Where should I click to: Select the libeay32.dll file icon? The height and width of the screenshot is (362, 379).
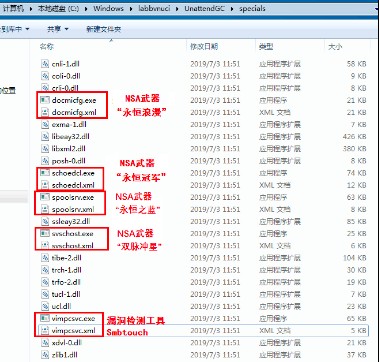[x=45, y=137]
